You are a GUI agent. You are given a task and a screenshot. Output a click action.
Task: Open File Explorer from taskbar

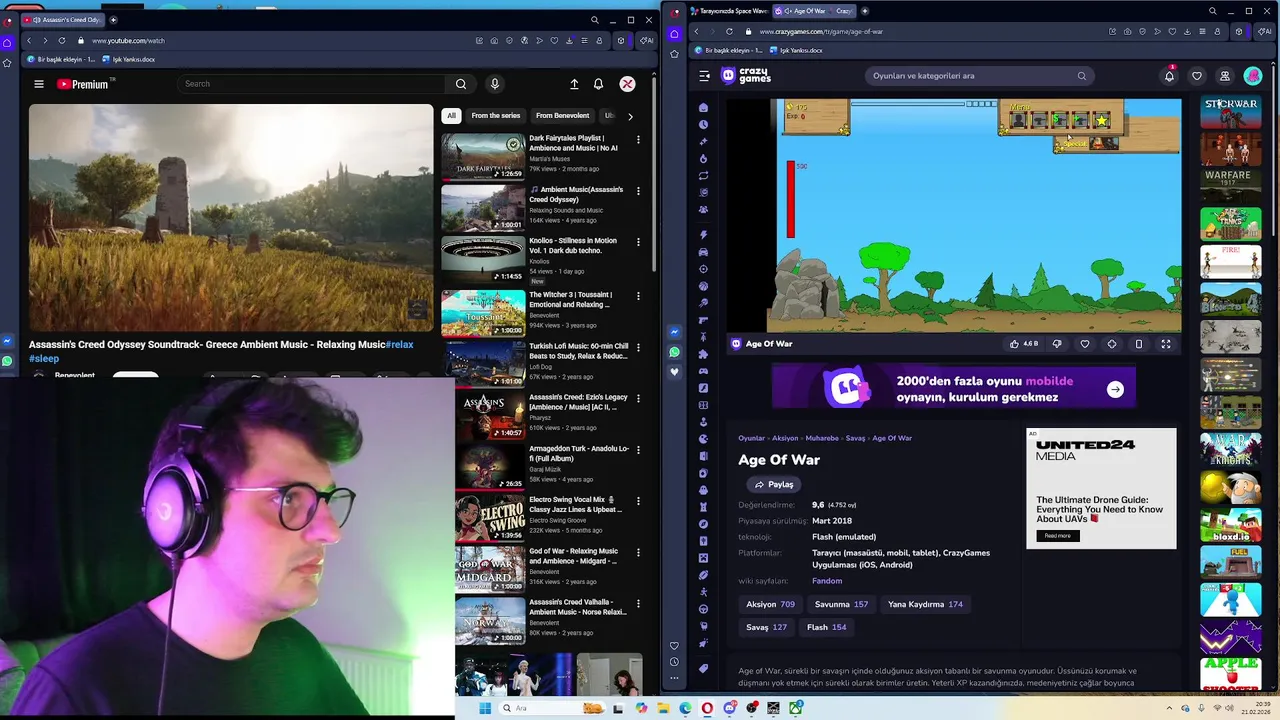[662, 708]
